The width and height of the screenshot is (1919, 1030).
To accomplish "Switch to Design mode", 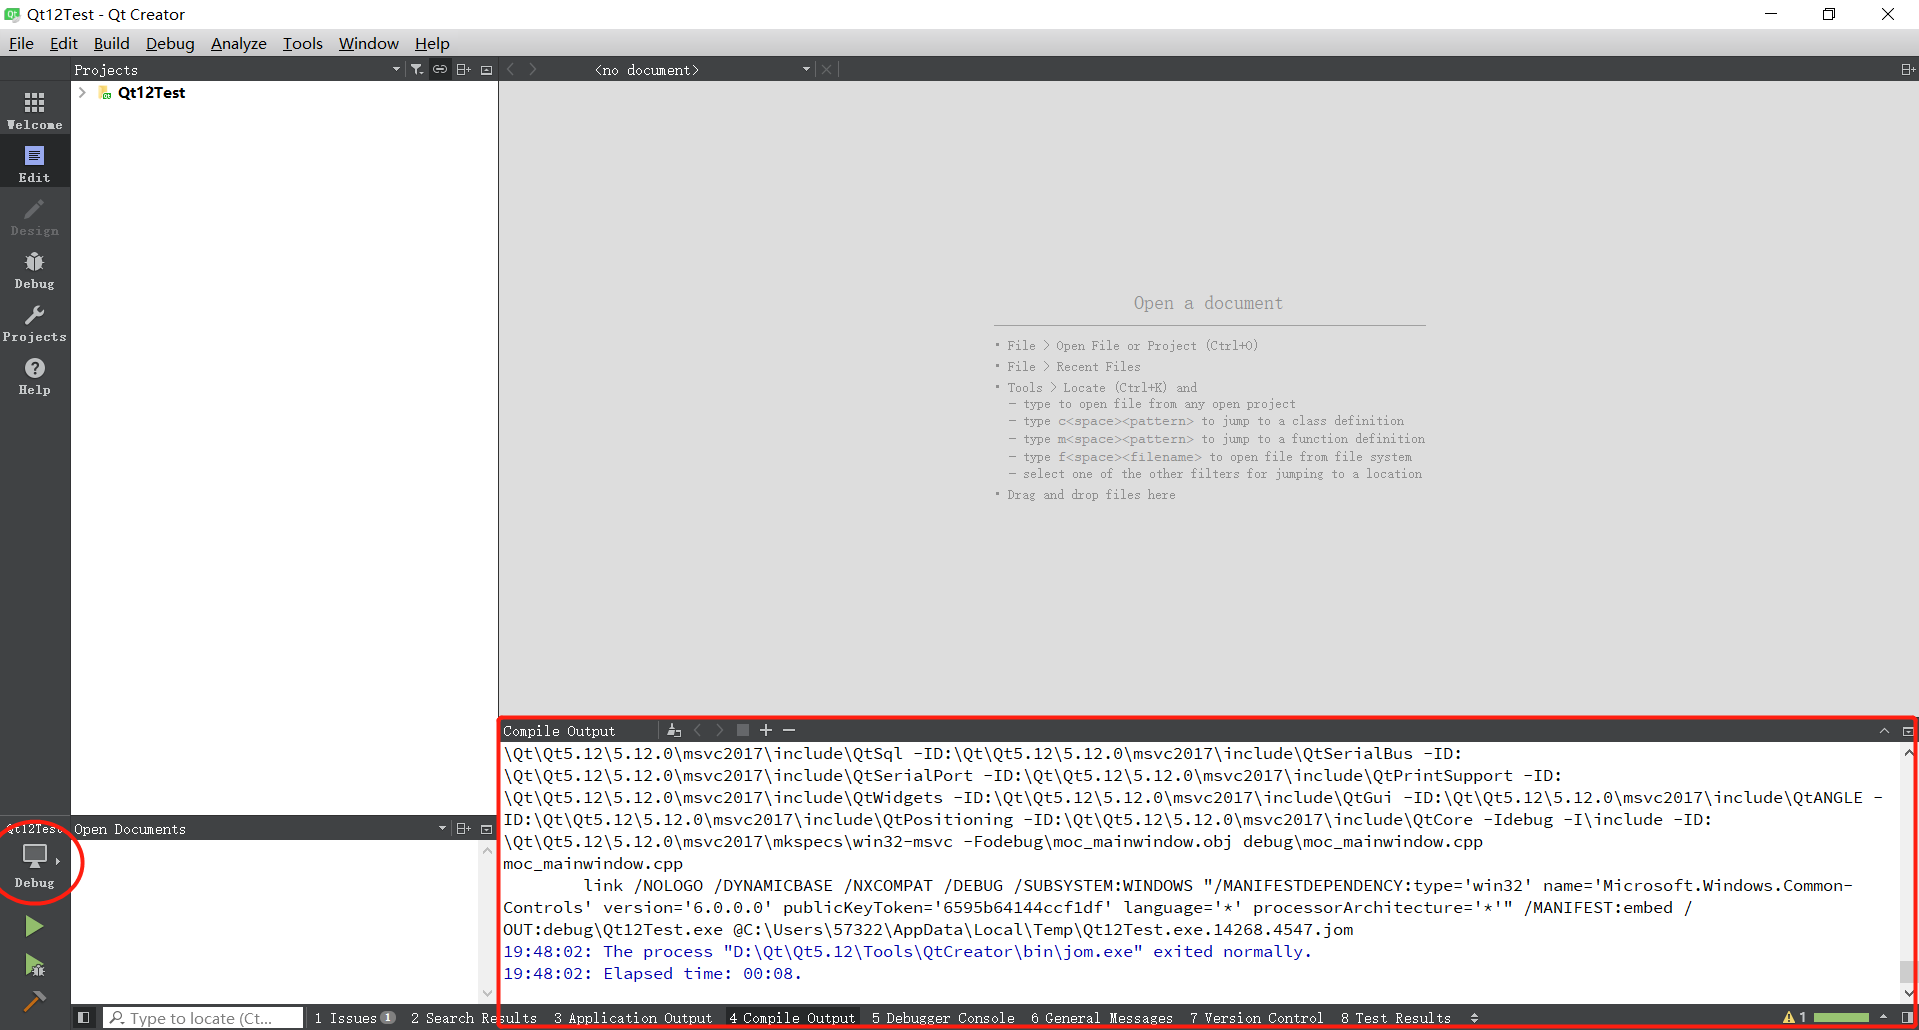I will (35, 217).
